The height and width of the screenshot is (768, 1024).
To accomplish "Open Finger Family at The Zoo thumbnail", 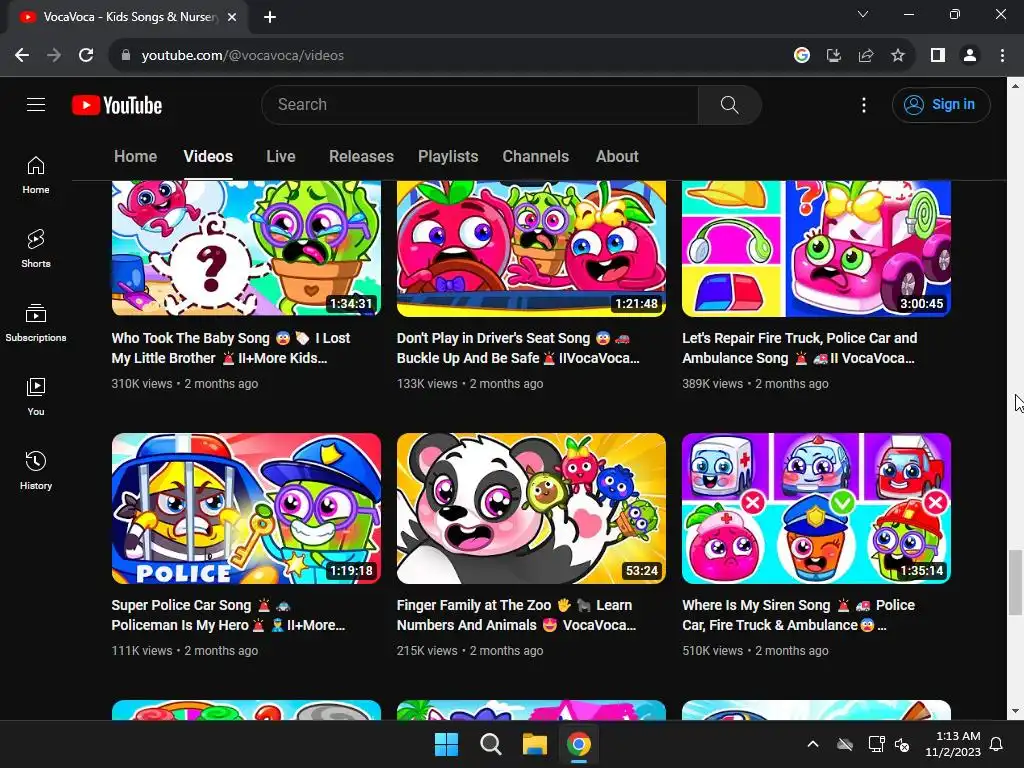I will (x=531, y=508).
